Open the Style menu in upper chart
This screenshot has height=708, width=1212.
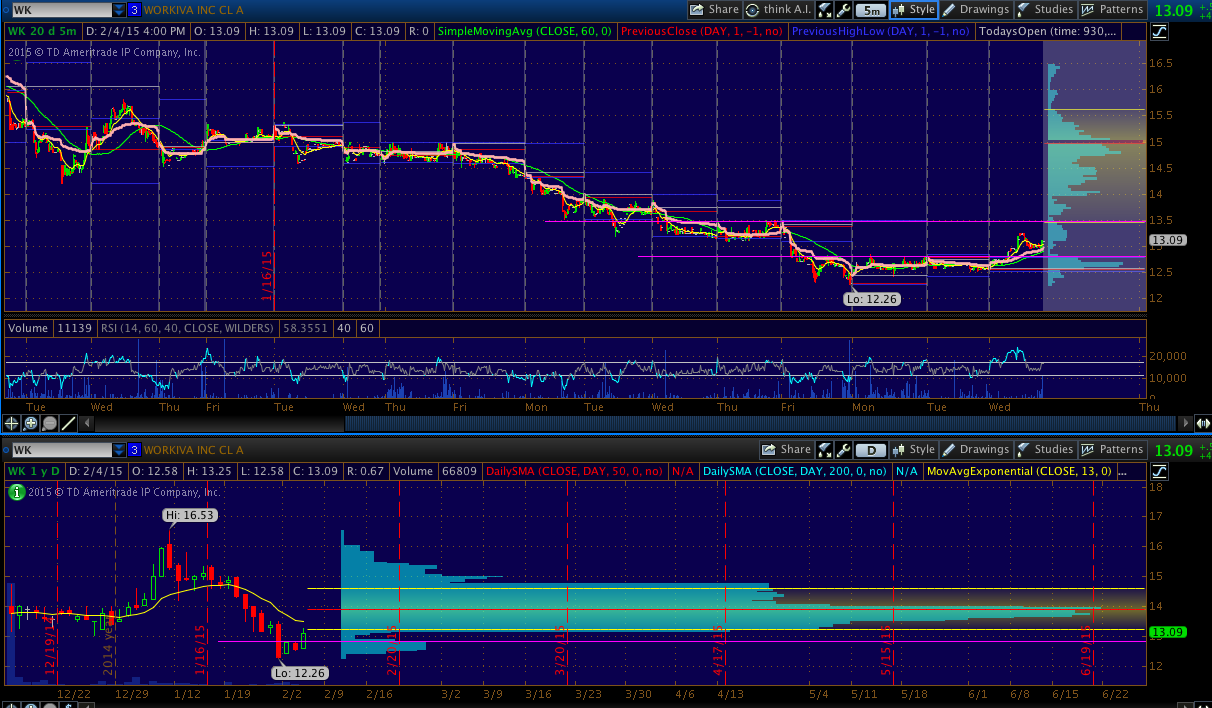913,10
